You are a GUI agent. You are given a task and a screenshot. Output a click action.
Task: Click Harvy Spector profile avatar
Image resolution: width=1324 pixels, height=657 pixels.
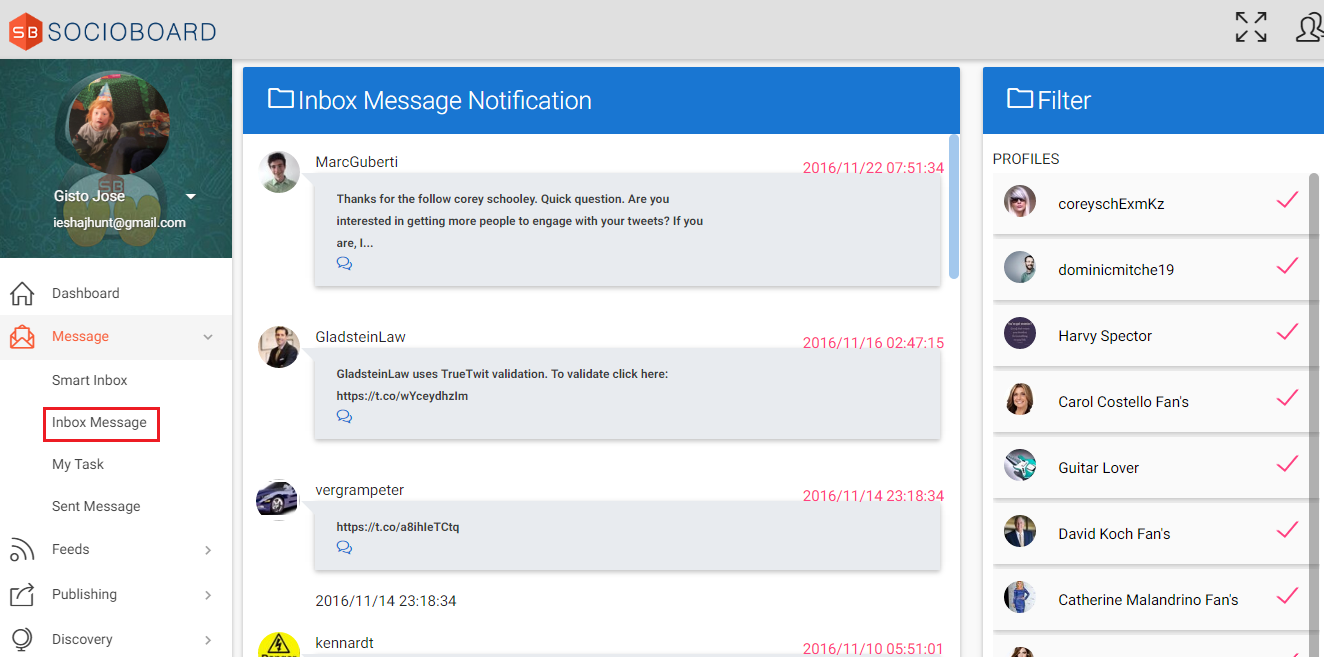click(x=1020, y=333)
